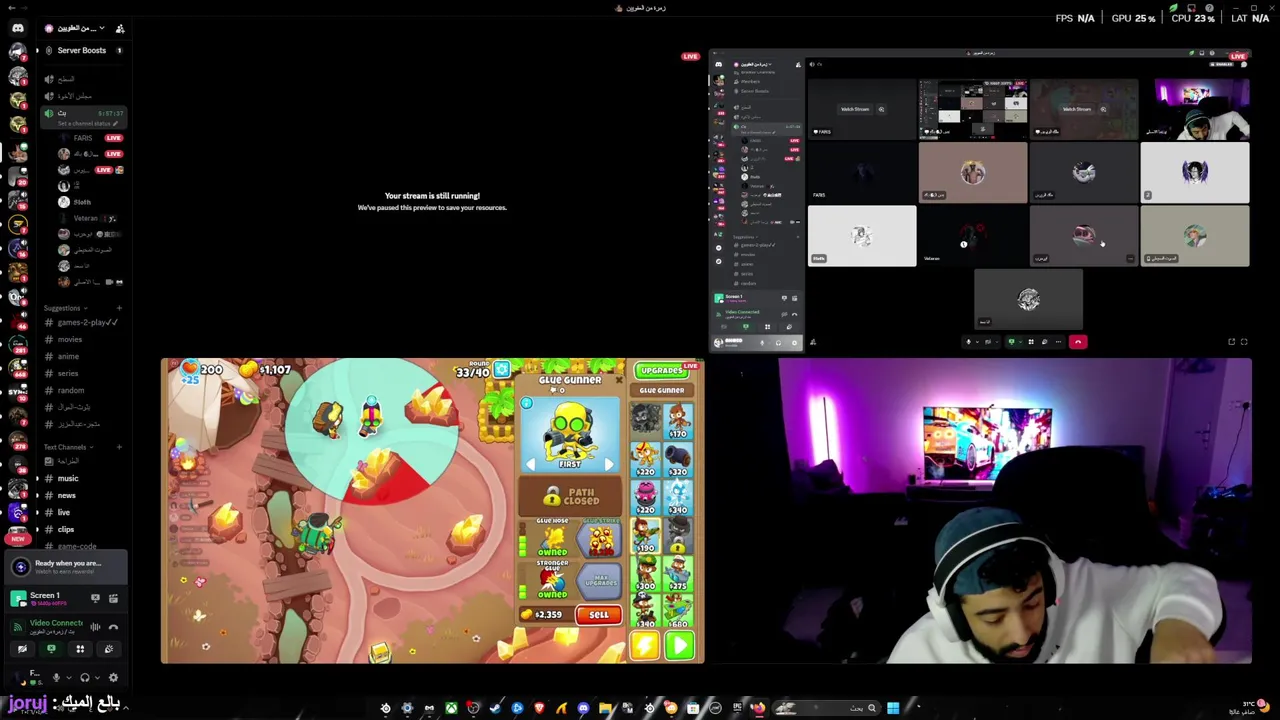Open soundboard button in voice panel
Screen dimensions: 1280x720
tap(109, 649)
